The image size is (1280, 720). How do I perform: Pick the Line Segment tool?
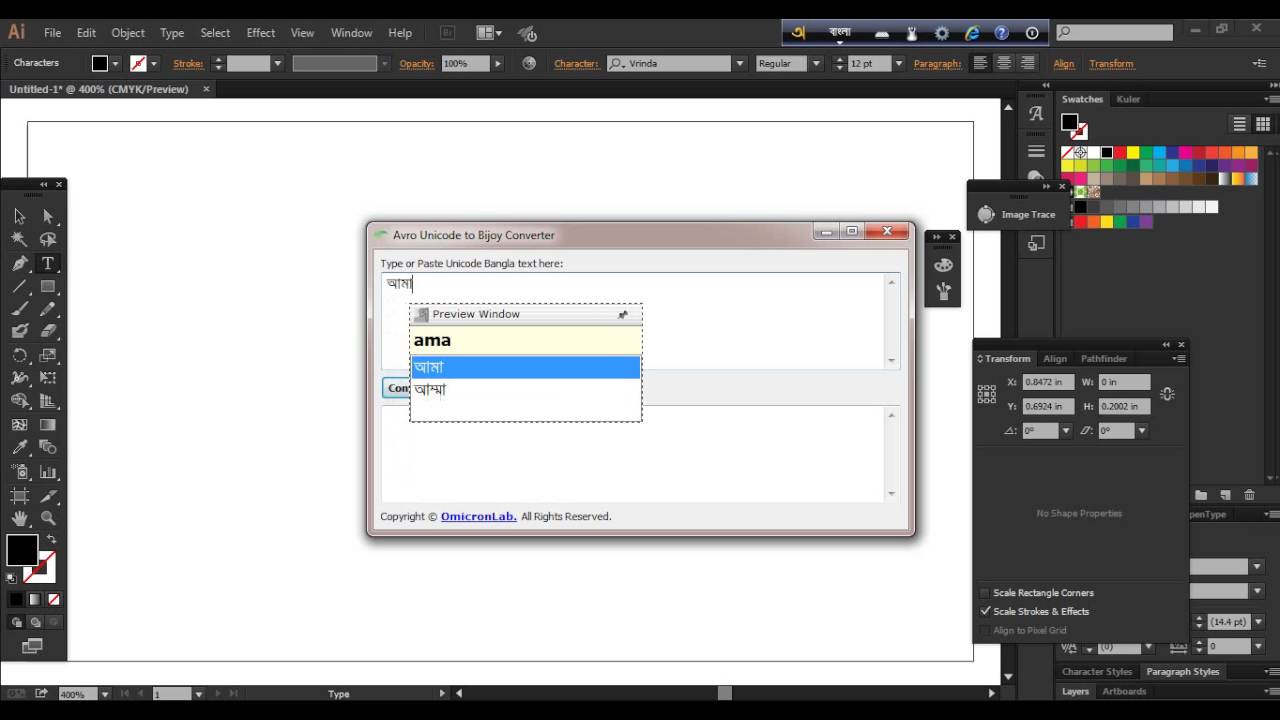pyautogui.click(x=19, y=287)
